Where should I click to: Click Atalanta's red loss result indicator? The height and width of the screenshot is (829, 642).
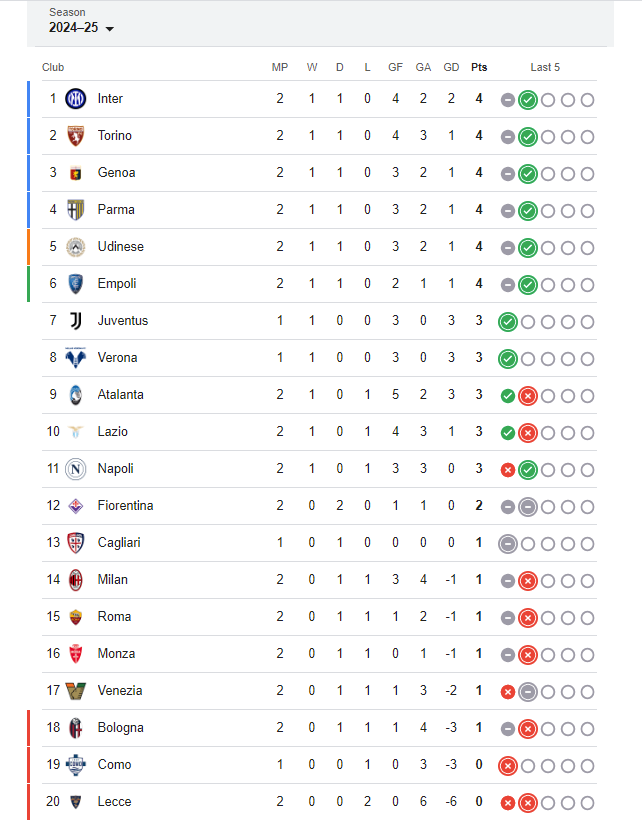[528, 396]
